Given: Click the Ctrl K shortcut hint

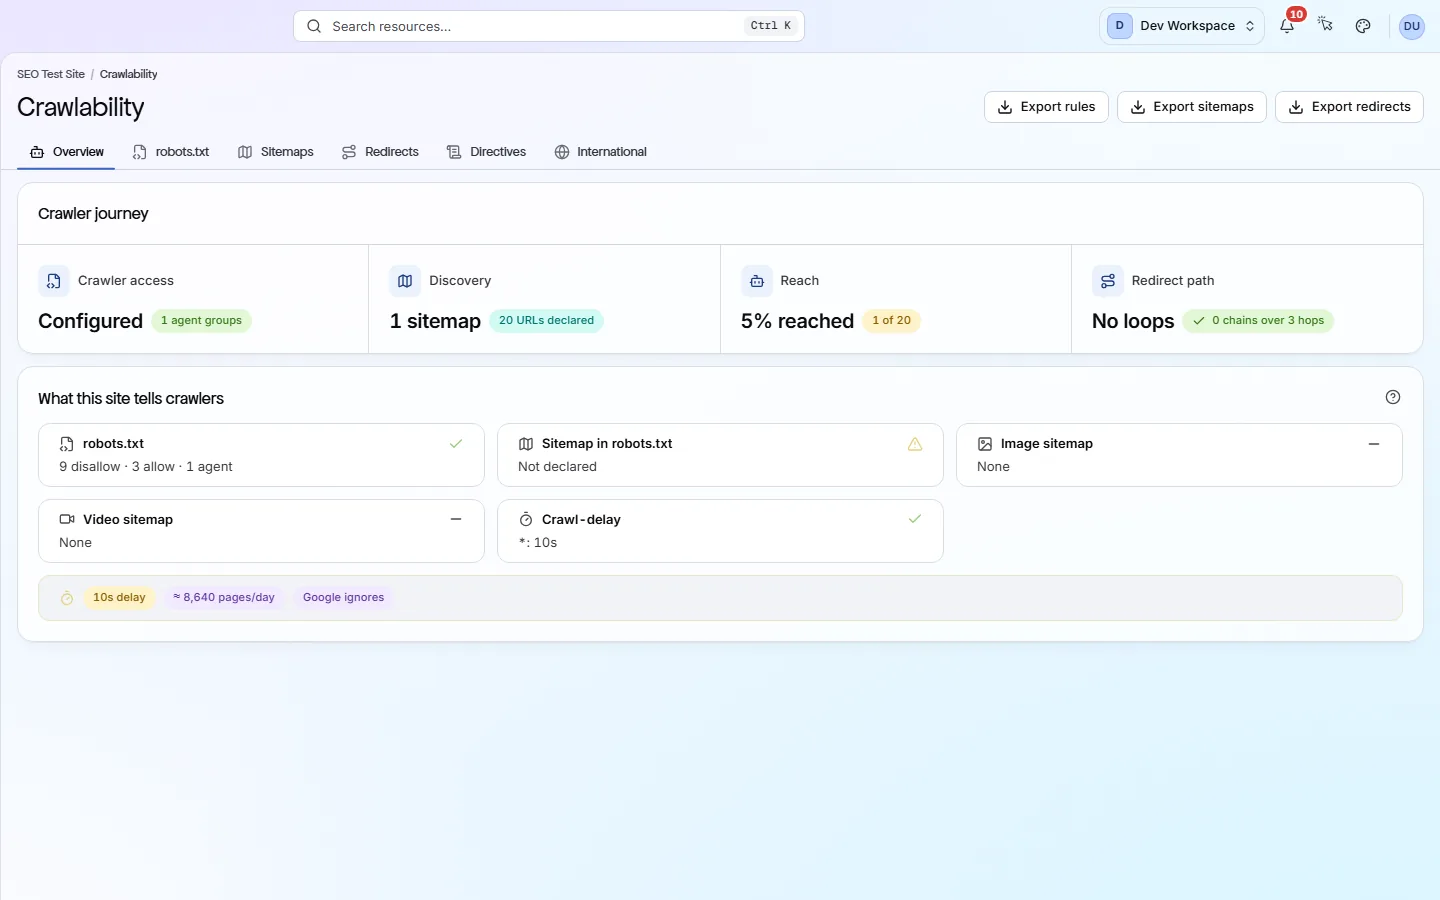Looking at the screenshot, I should click(x=771, y=26).
